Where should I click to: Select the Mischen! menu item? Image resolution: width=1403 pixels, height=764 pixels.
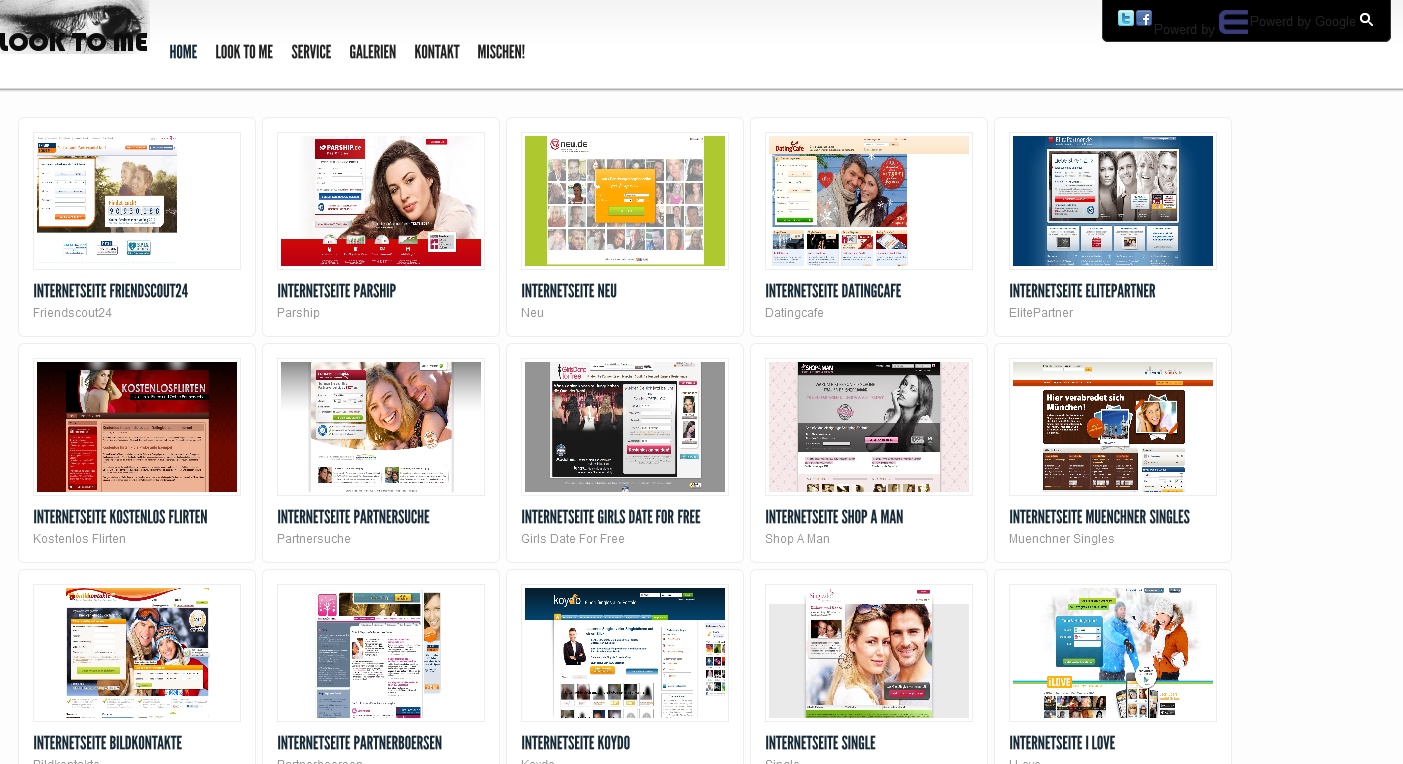click(x=501, y=52)
